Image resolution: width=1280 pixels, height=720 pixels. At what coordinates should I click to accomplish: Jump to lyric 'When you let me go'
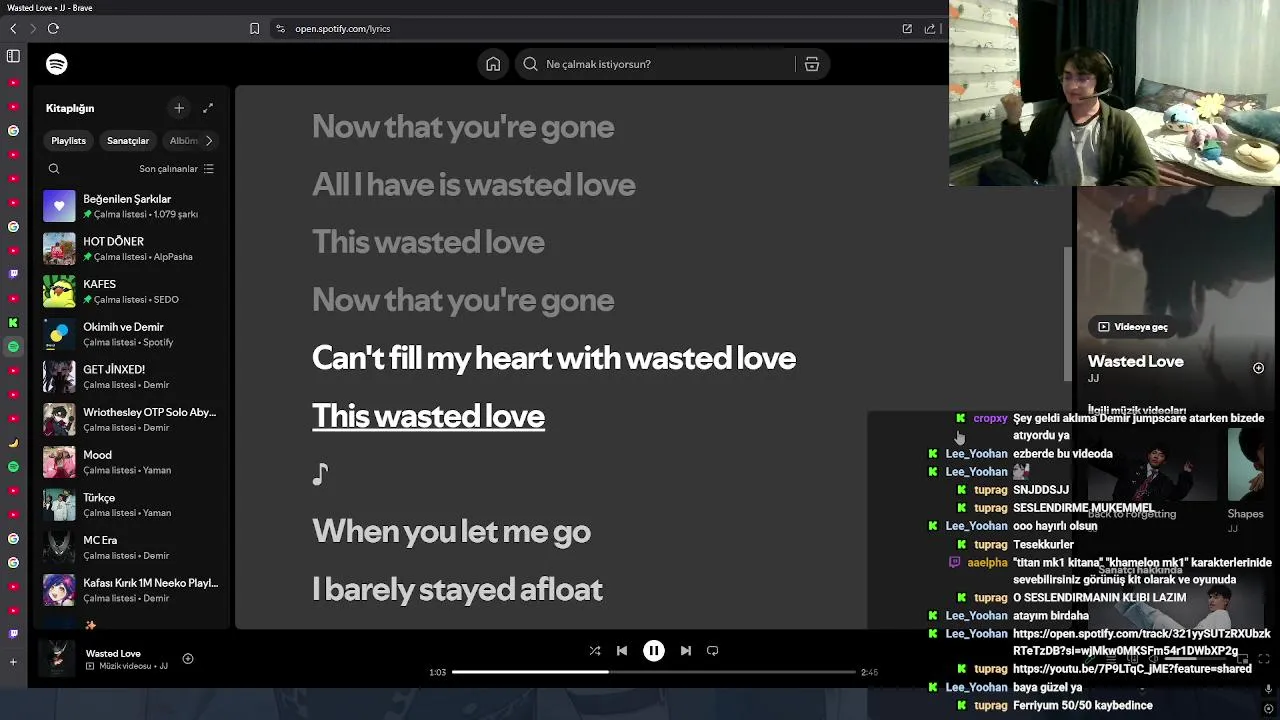(451, 531)
